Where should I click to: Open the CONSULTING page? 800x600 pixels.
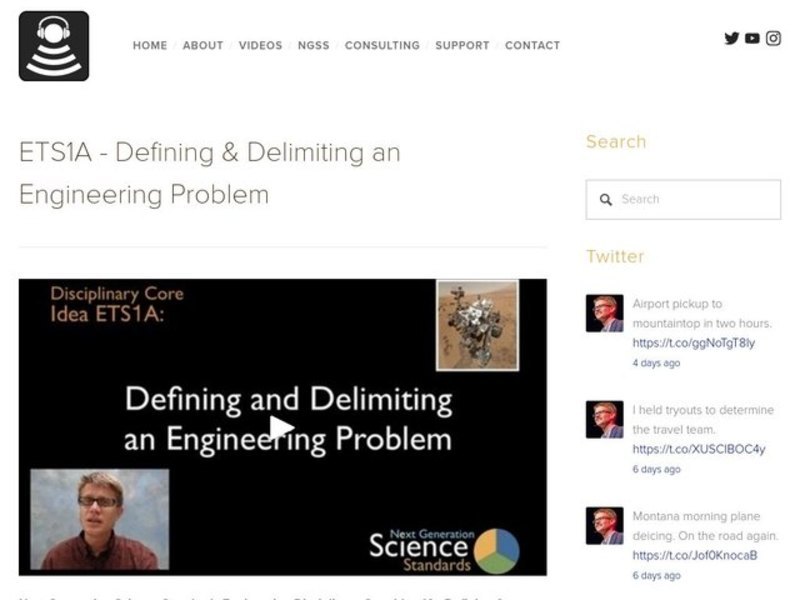coord(382,45)
